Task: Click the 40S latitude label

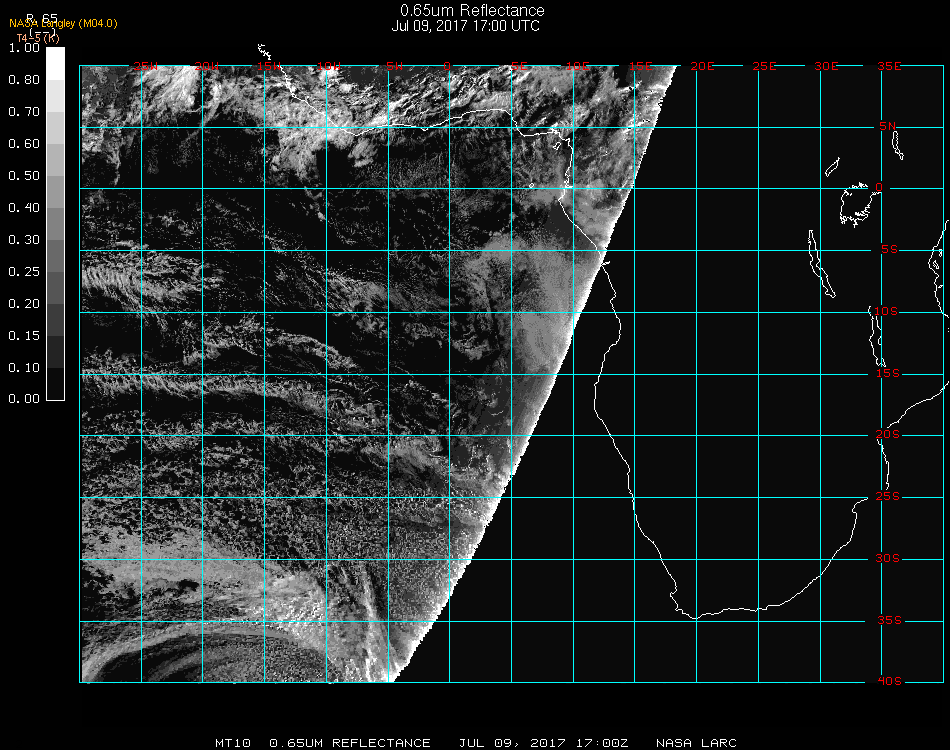Action: coord(889,682)
